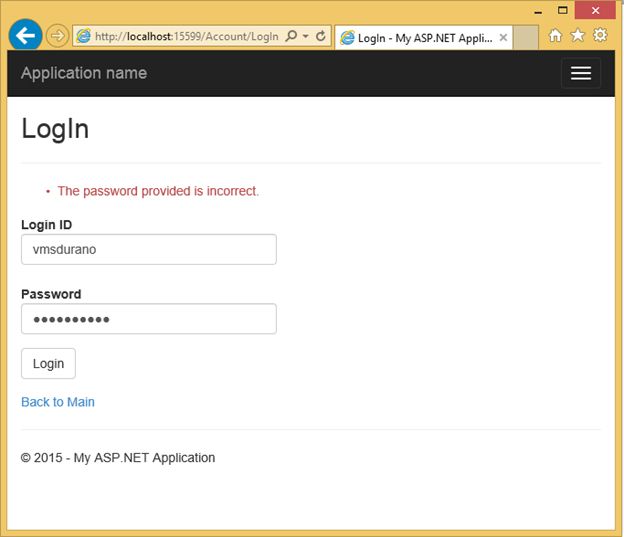This screenshot has width=624, height=537.
Task: Click the IE page icon in address bar
Action: coord(84,36)
